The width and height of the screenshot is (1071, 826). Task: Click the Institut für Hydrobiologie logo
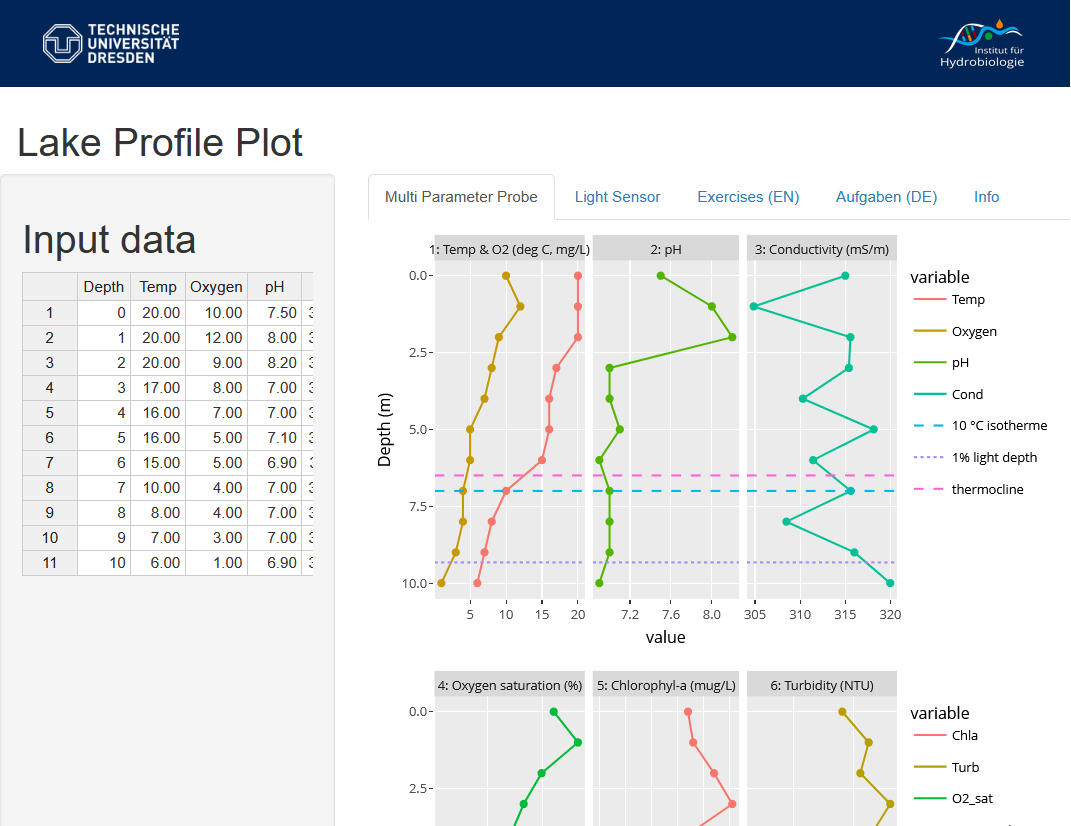pyautogui.click(x=981, y=44)
